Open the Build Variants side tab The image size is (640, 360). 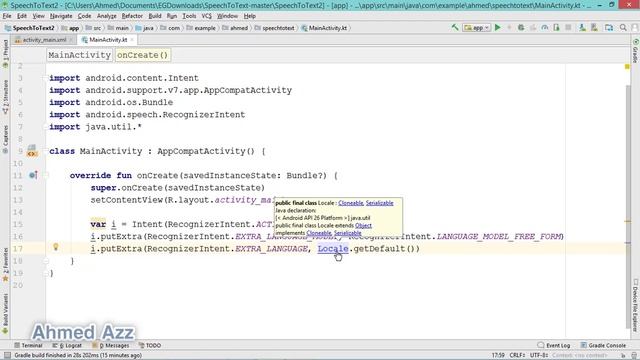click(5, 314)
